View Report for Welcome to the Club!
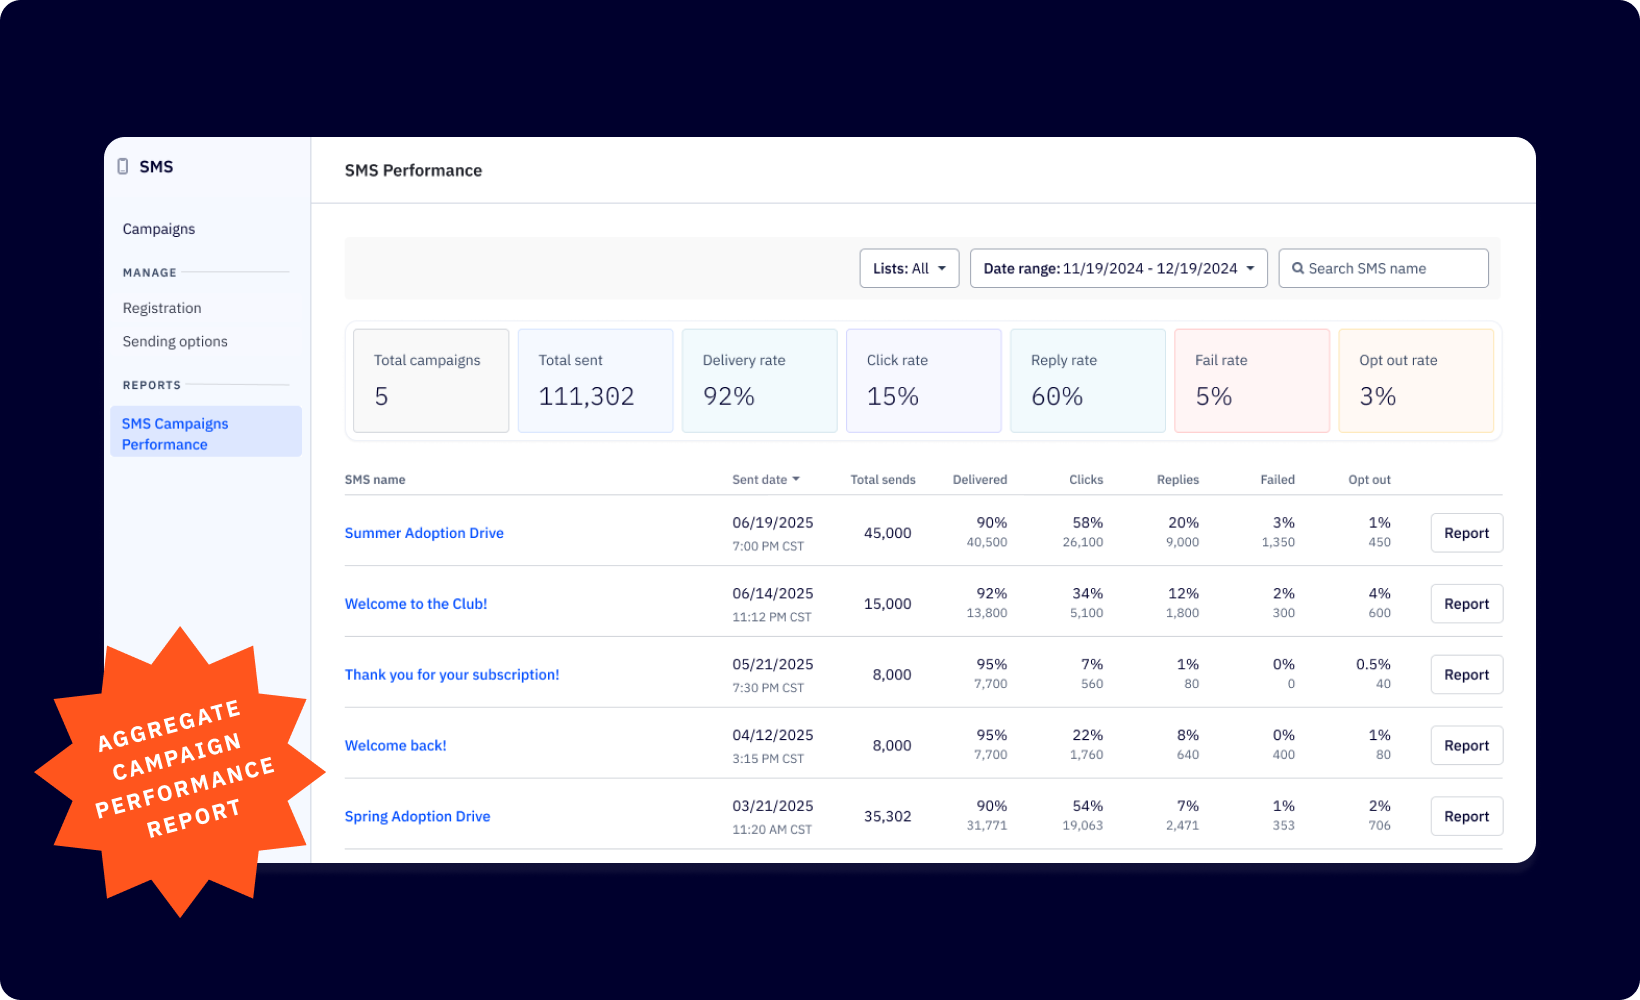Image resolution: width=1640 pixels, height=1000 pixels. click(1466, 604)
